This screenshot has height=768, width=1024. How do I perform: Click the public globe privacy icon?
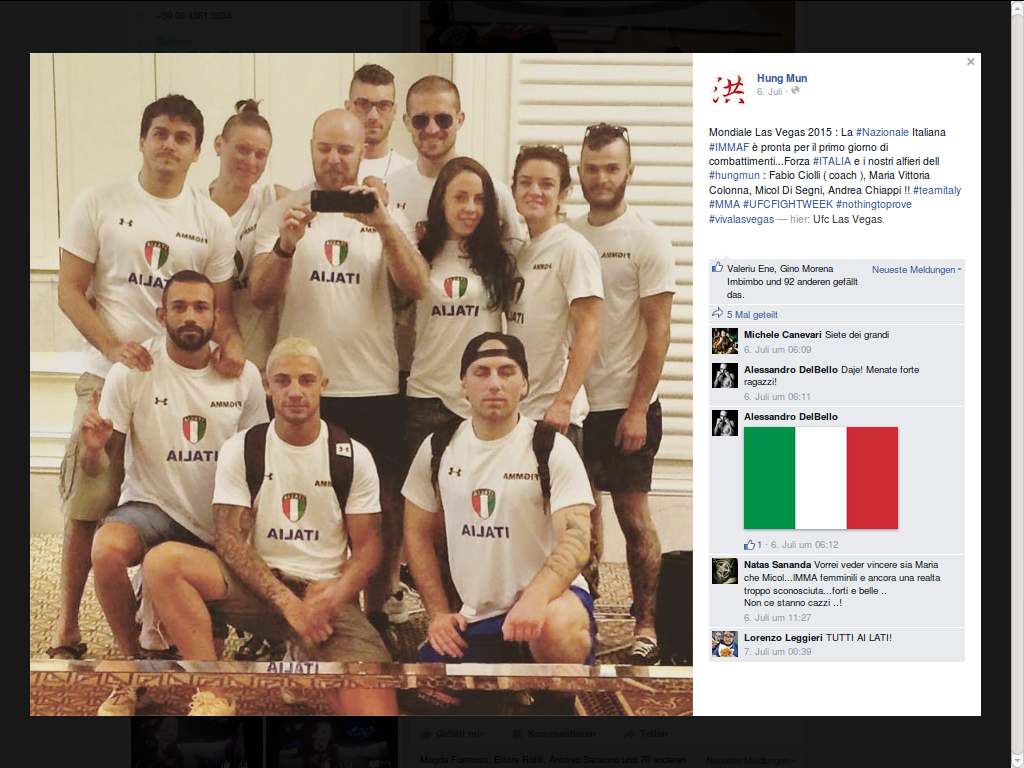(x=795, y=91)
